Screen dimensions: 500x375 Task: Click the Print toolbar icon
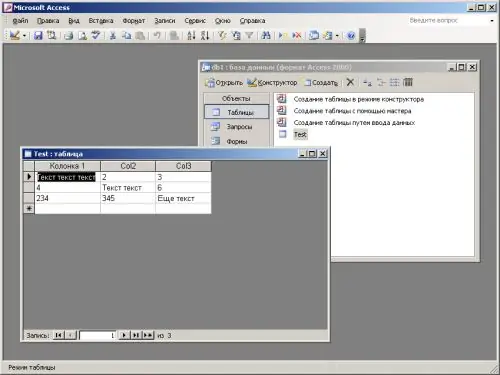coord(69,35)
